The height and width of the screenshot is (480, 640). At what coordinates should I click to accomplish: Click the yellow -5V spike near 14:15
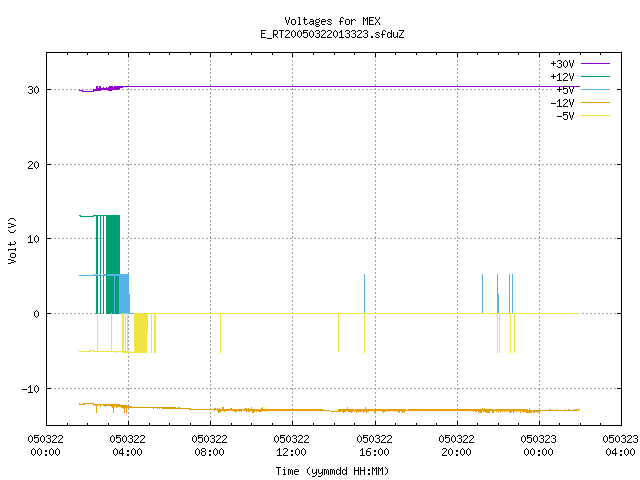pyautogui.click(x=338, y=333)
